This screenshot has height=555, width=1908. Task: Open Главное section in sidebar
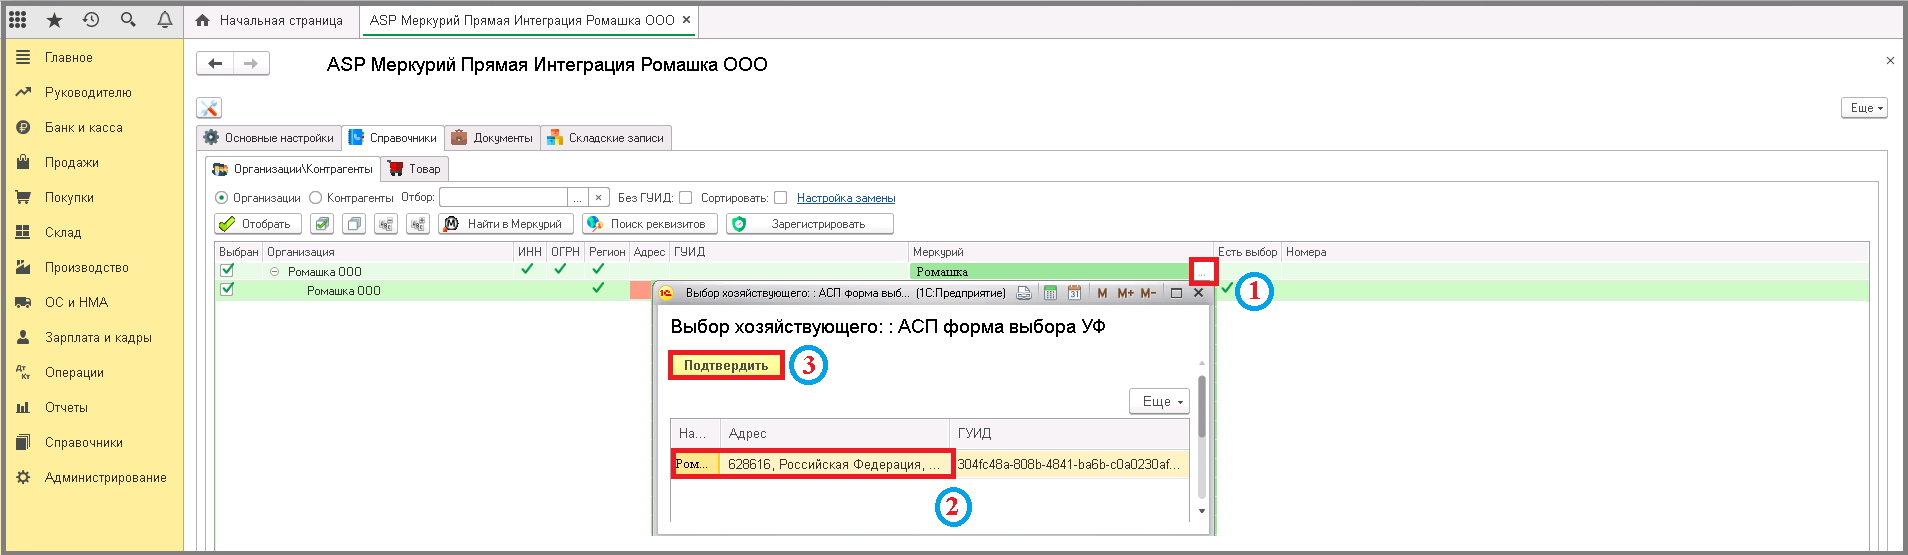pos(68,58)
